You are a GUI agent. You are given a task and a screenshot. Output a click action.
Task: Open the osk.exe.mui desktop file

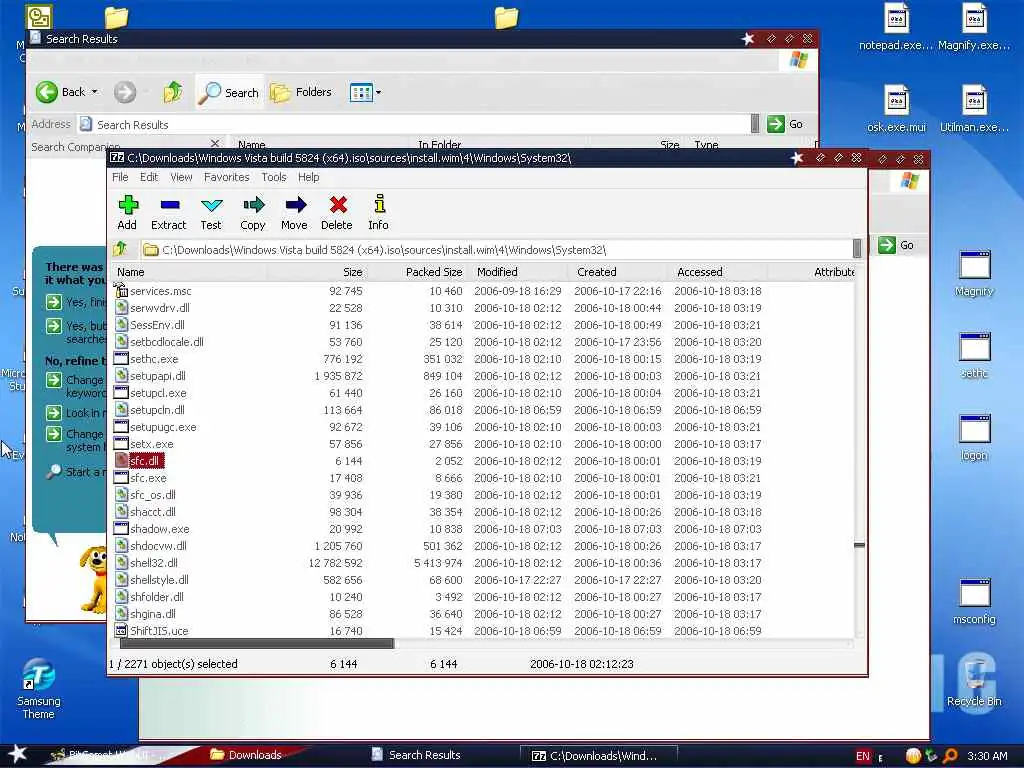point(897,108)
